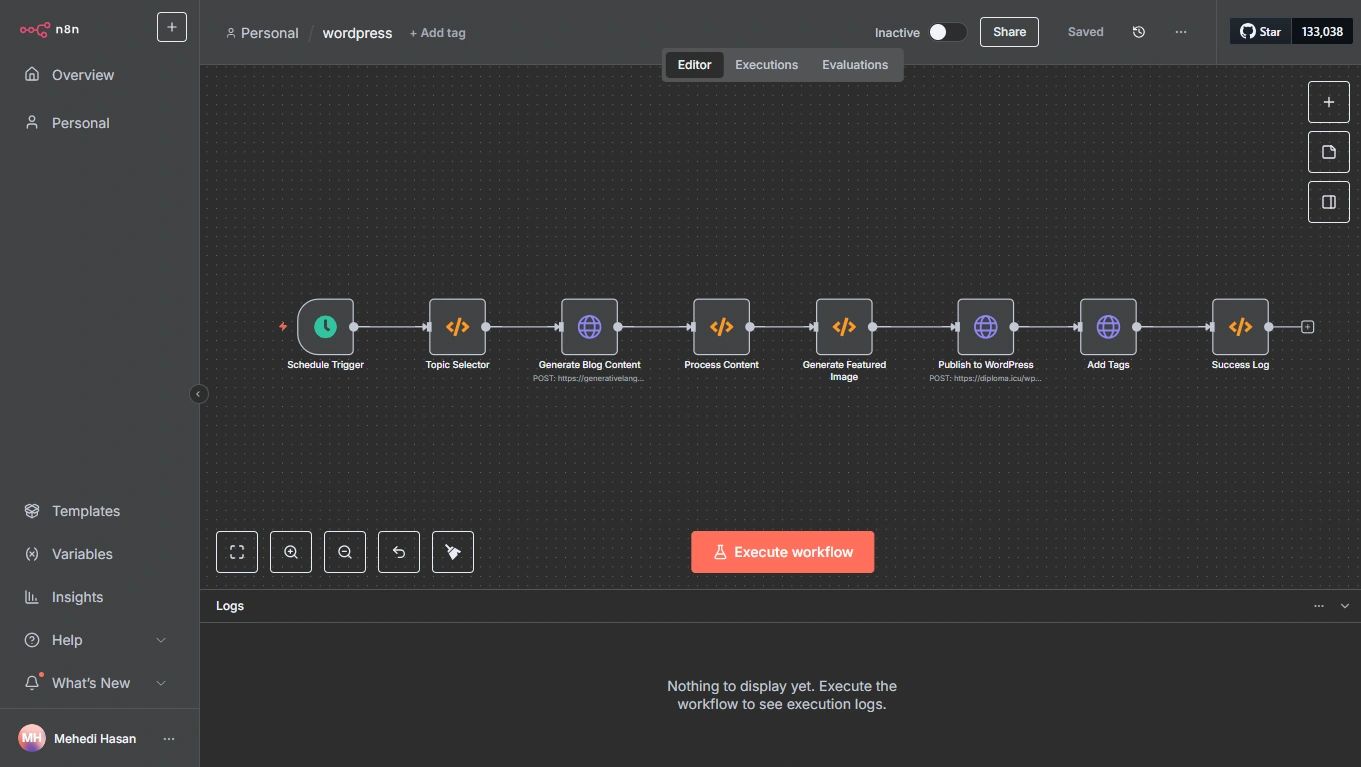
Task: Click the wordpress workflow name
Action: (x=357, y=33)
